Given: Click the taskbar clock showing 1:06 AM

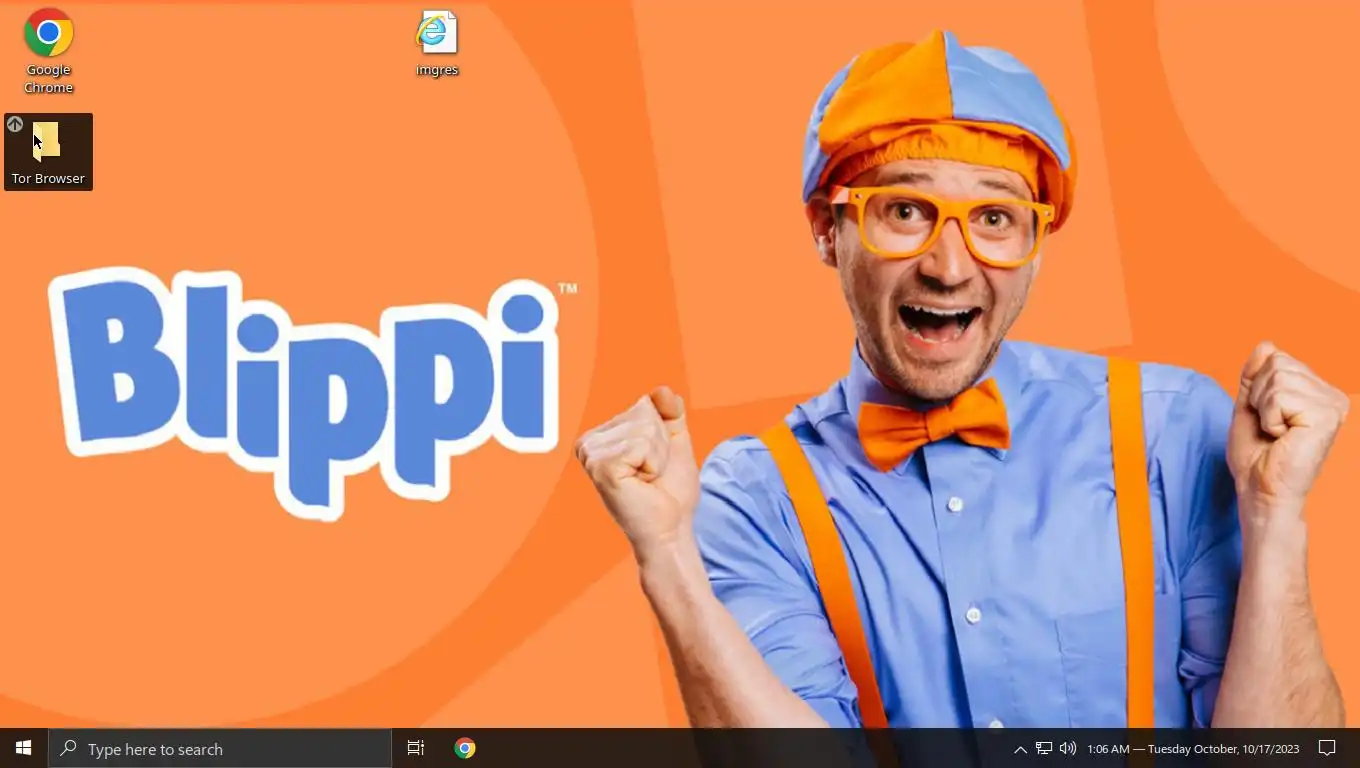Looking at the screenshot, I should coord(1193,749).
